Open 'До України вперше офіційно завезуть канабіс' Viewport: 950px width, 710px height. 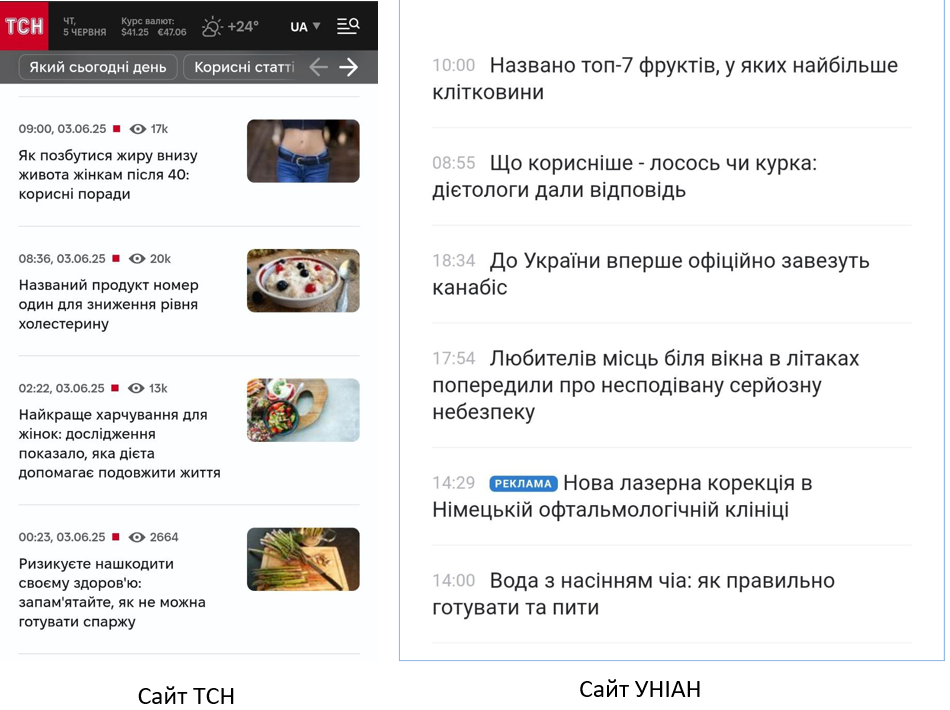point(651,274)
